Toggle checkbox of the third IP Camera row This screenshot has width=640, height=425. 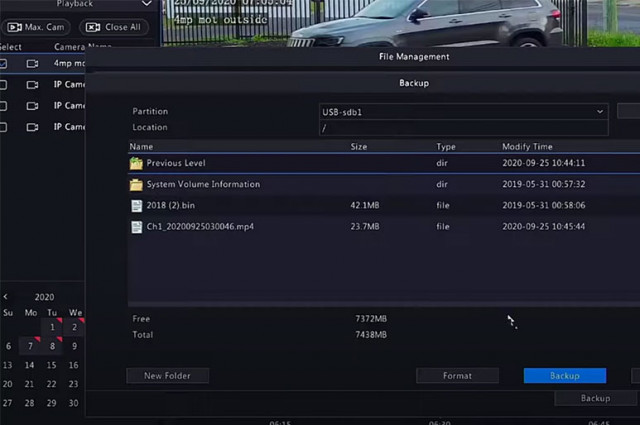(3, 127)
